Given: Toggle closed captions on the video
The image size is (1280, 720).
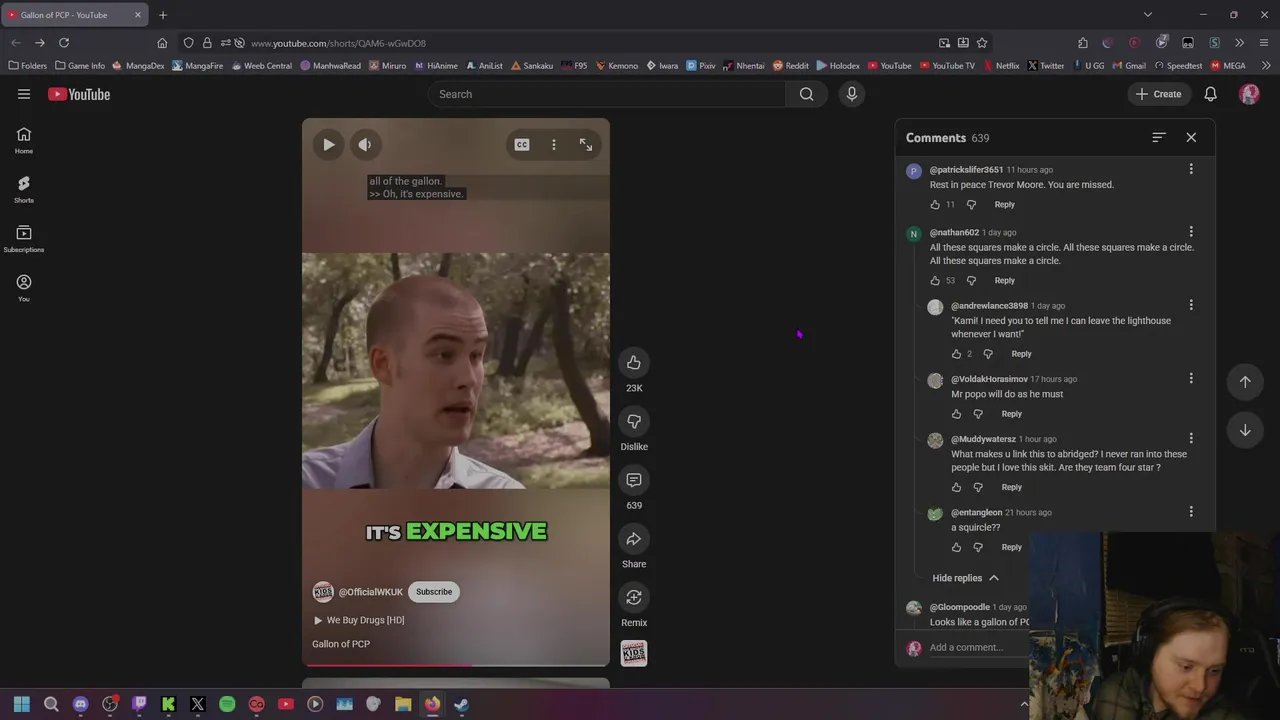Looking at the screenshot, I should (x=522, y=145).
